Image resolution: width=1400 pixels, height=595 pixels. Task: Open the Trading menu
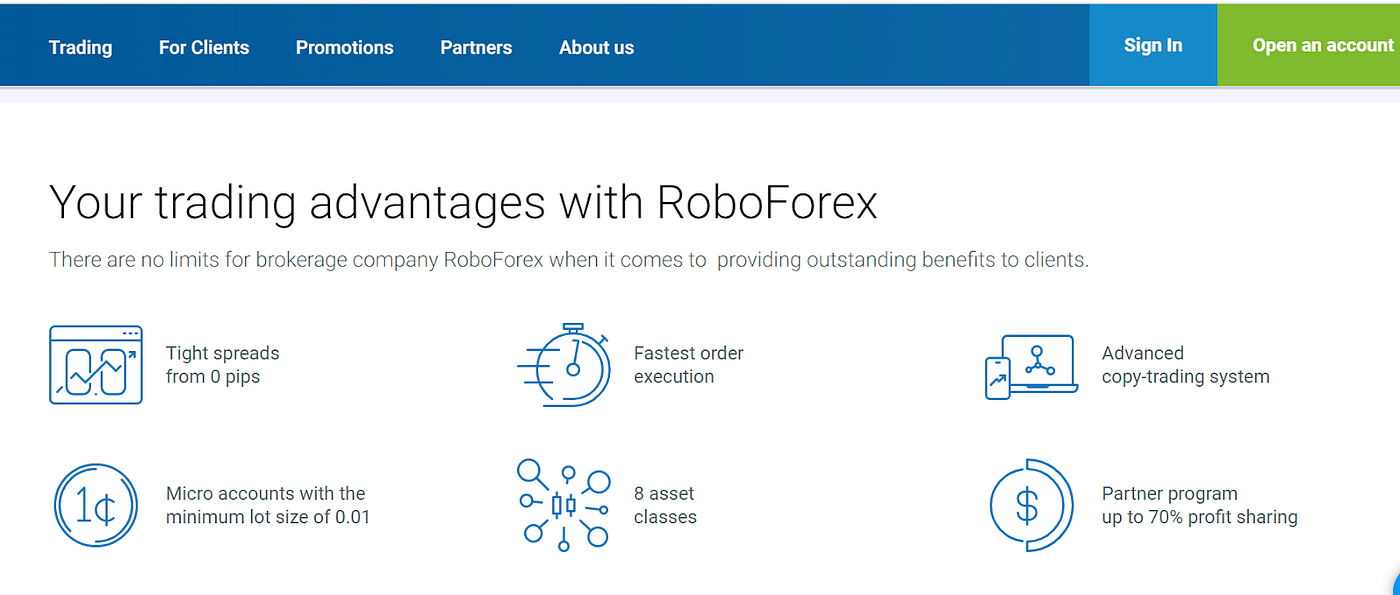coord(80,47)
